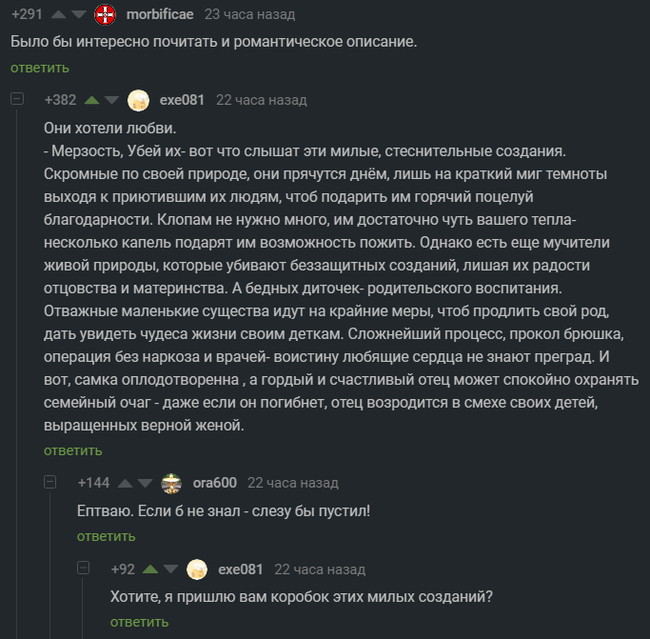Upvote ora600's comment
Screen dimensions: 650x639
click(x=126, y=483)
